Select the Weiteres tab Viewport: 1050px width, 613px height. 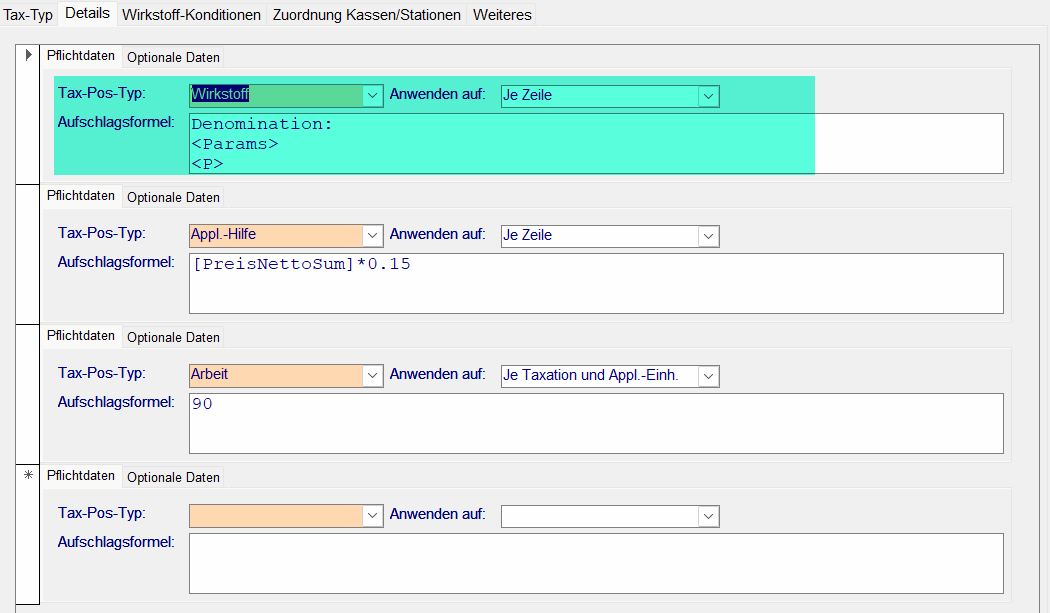502,15
